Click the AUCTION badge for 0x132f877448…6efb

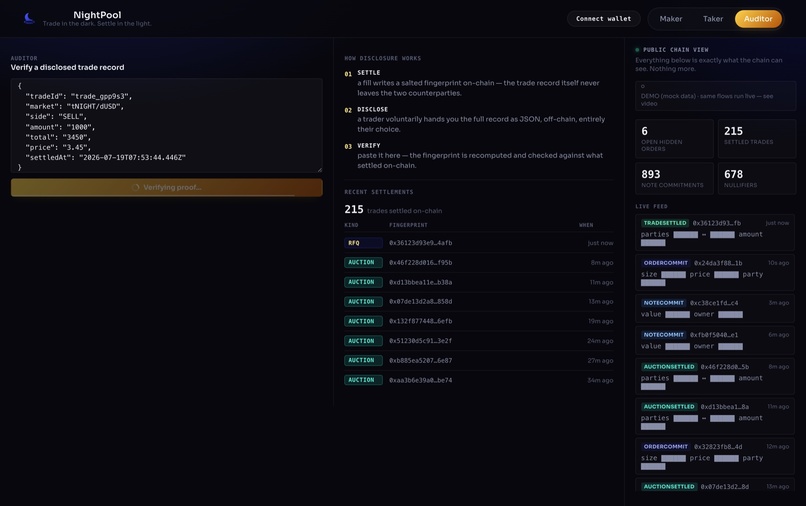point(363,321)
